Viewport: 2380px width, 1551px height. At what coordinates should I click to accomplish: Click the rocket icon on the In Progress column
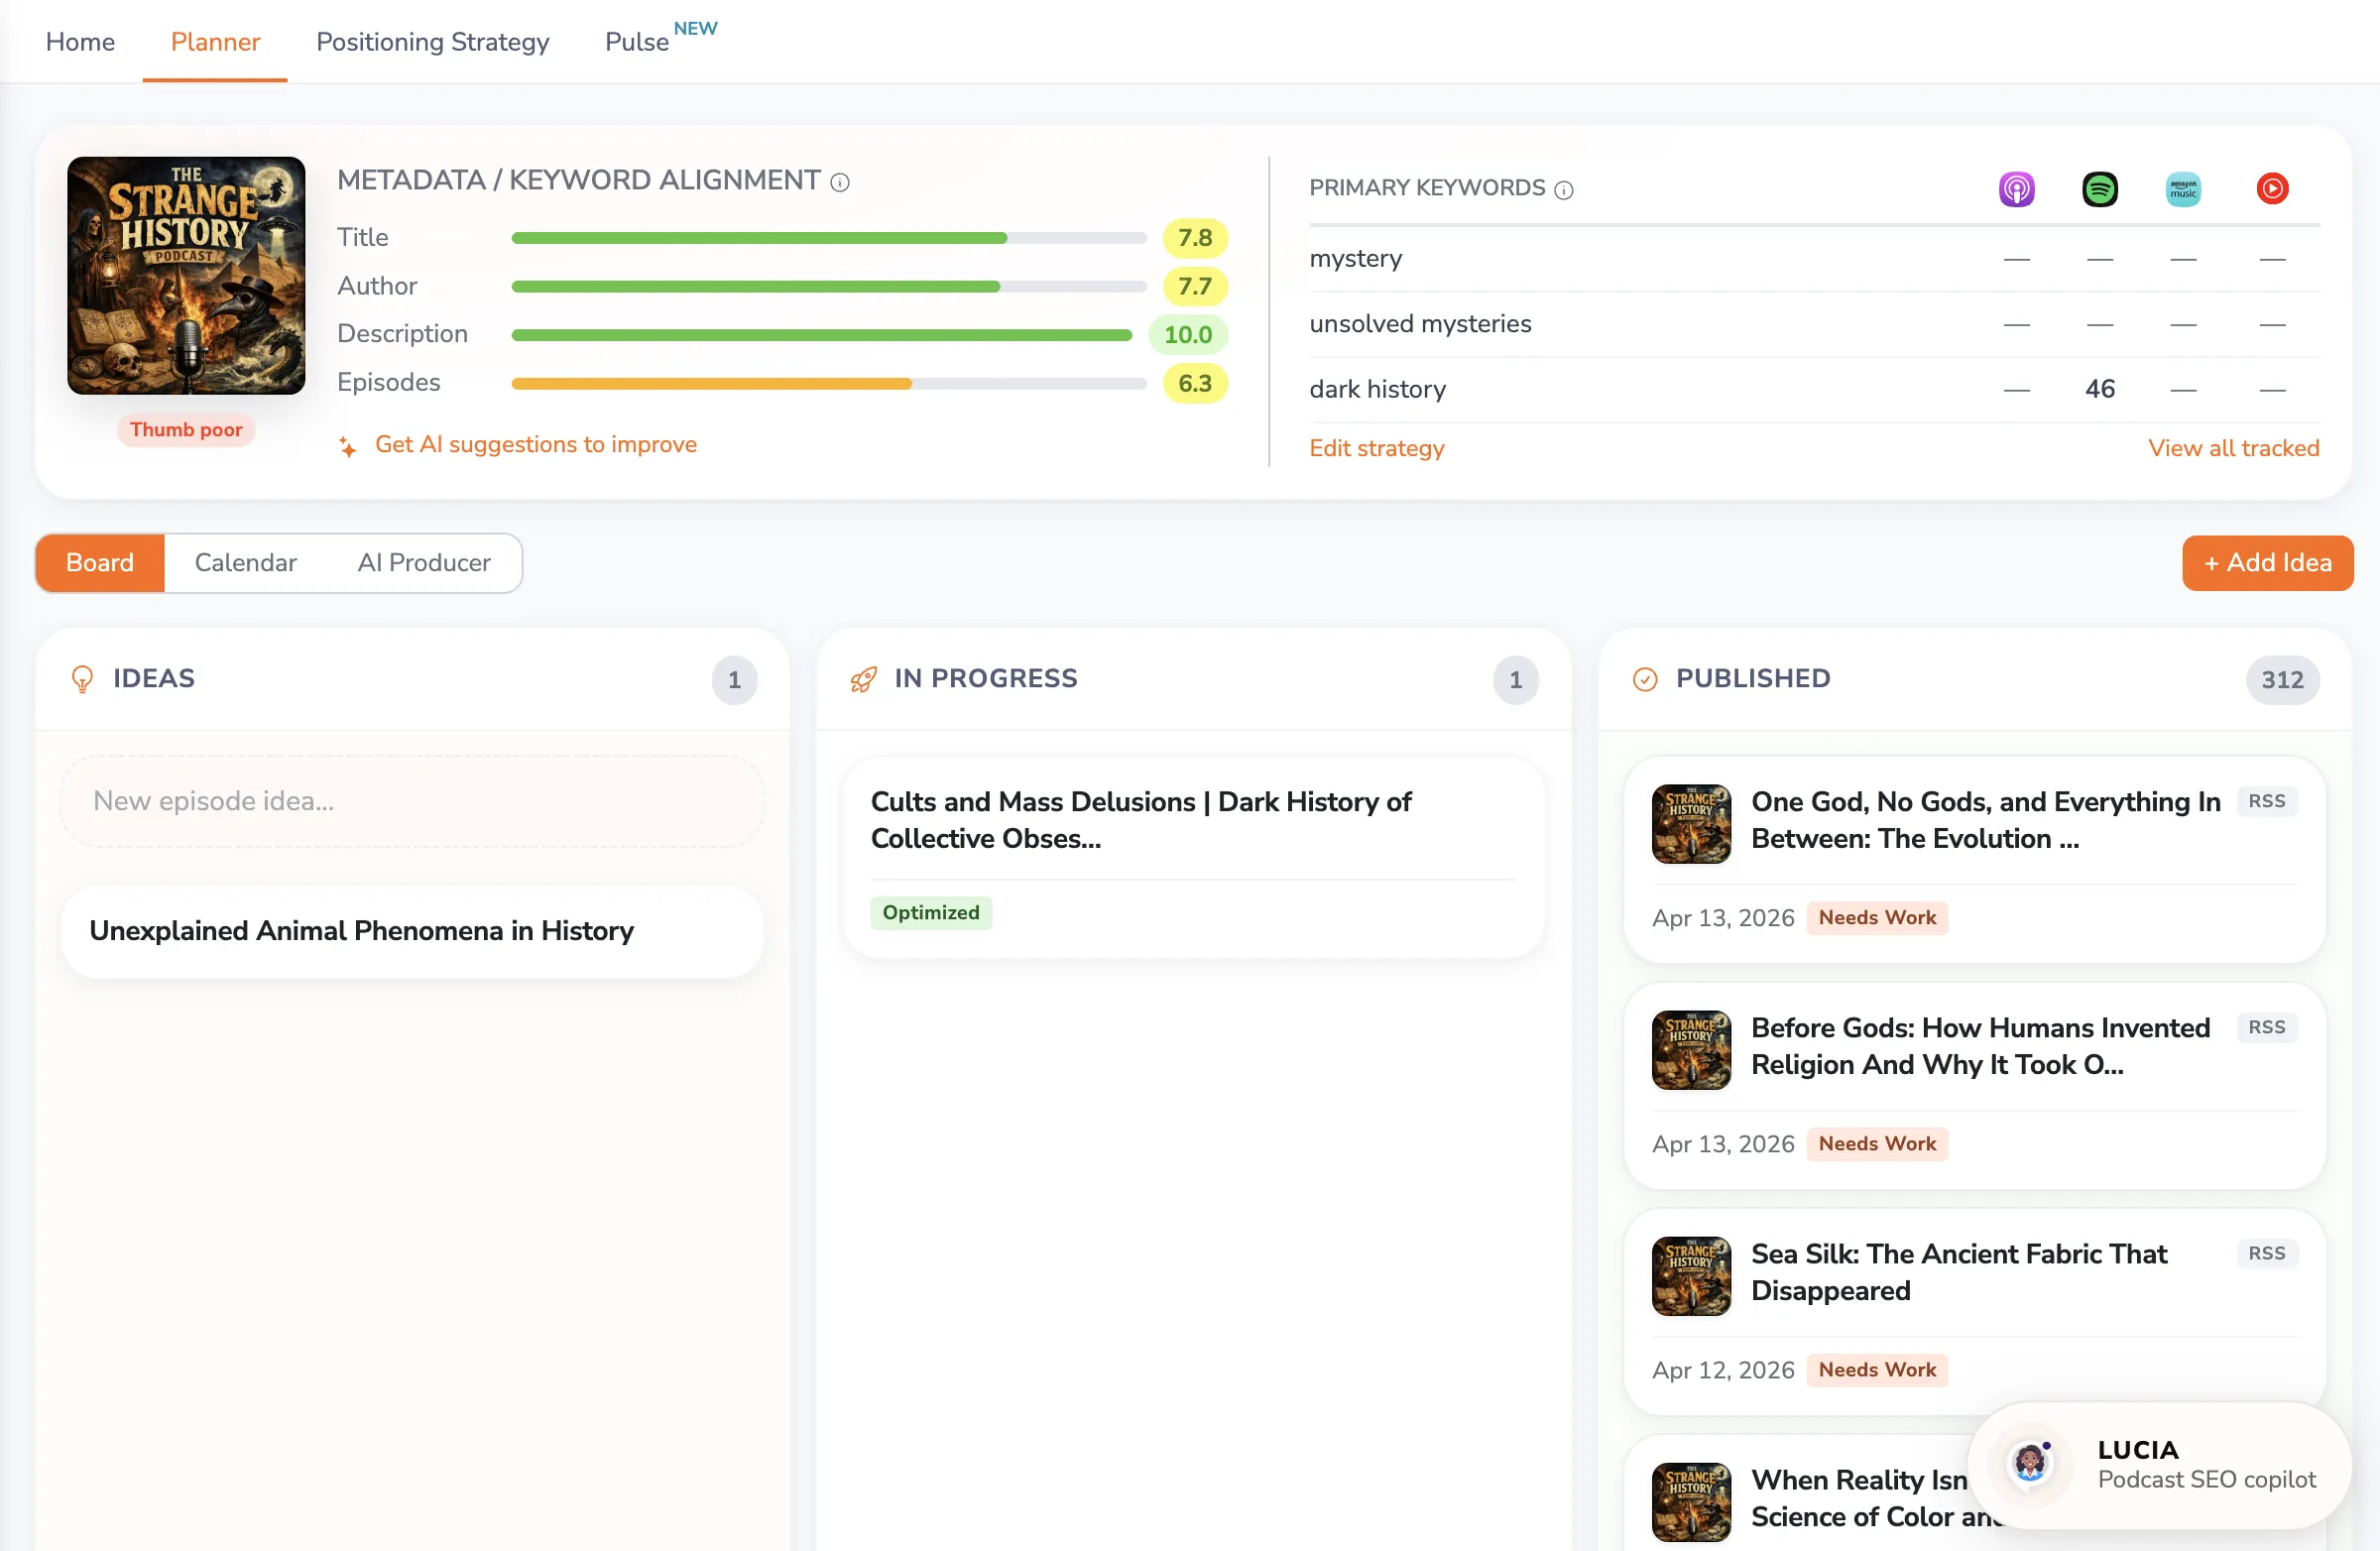pos(864,678)
